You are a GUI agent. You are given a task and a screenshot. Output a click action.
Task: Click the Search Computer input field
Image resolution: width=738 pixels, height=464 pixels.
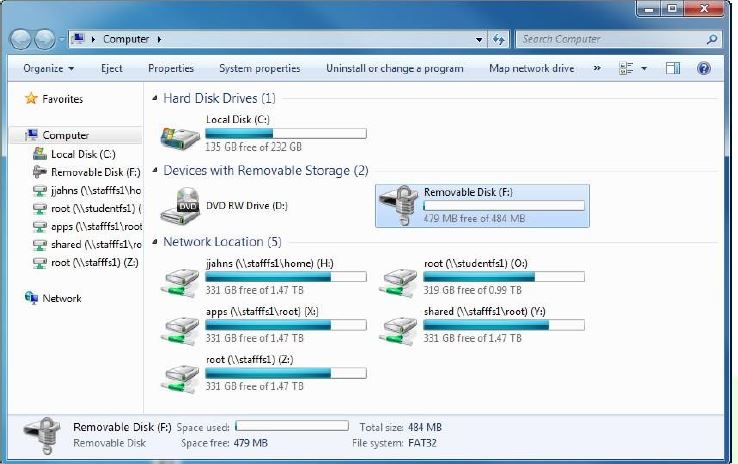click(610, 39)
